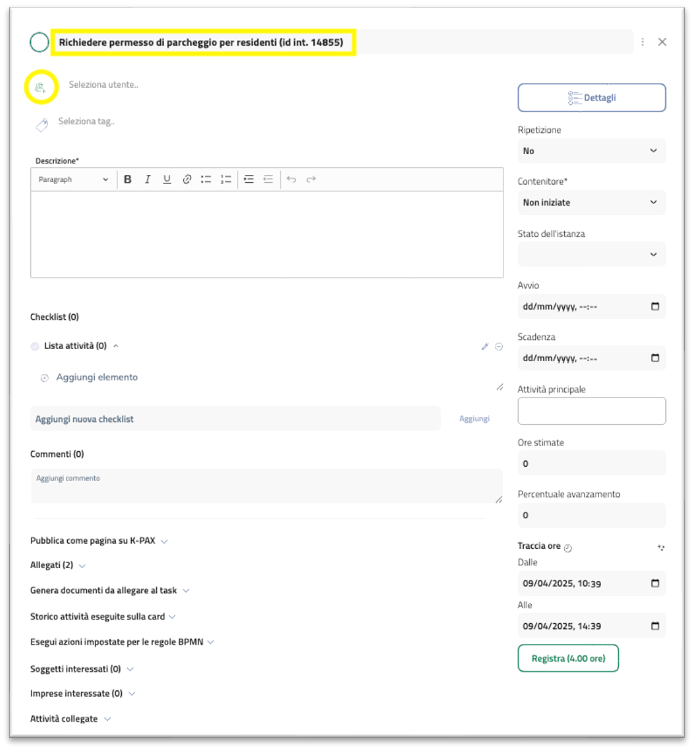Insert a link using the editor toolbar
The image size is (693, 750).
pos(186,180)
